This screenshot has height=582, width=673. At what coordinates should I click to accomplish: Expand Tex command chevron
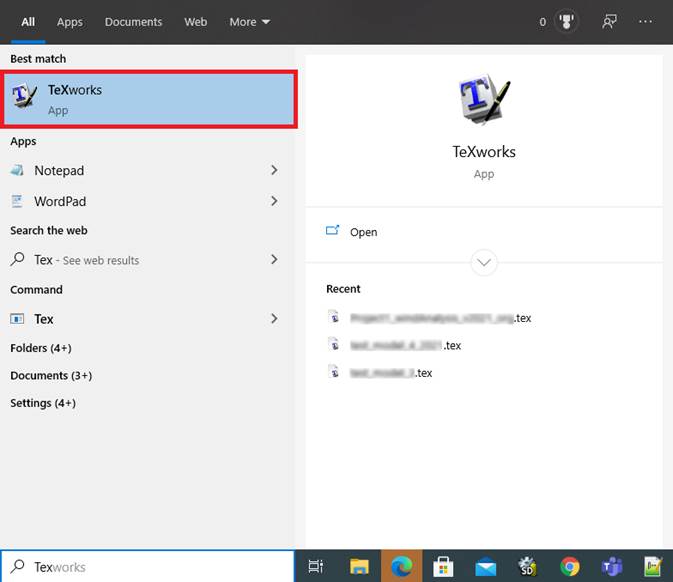[x=274, y=318]
